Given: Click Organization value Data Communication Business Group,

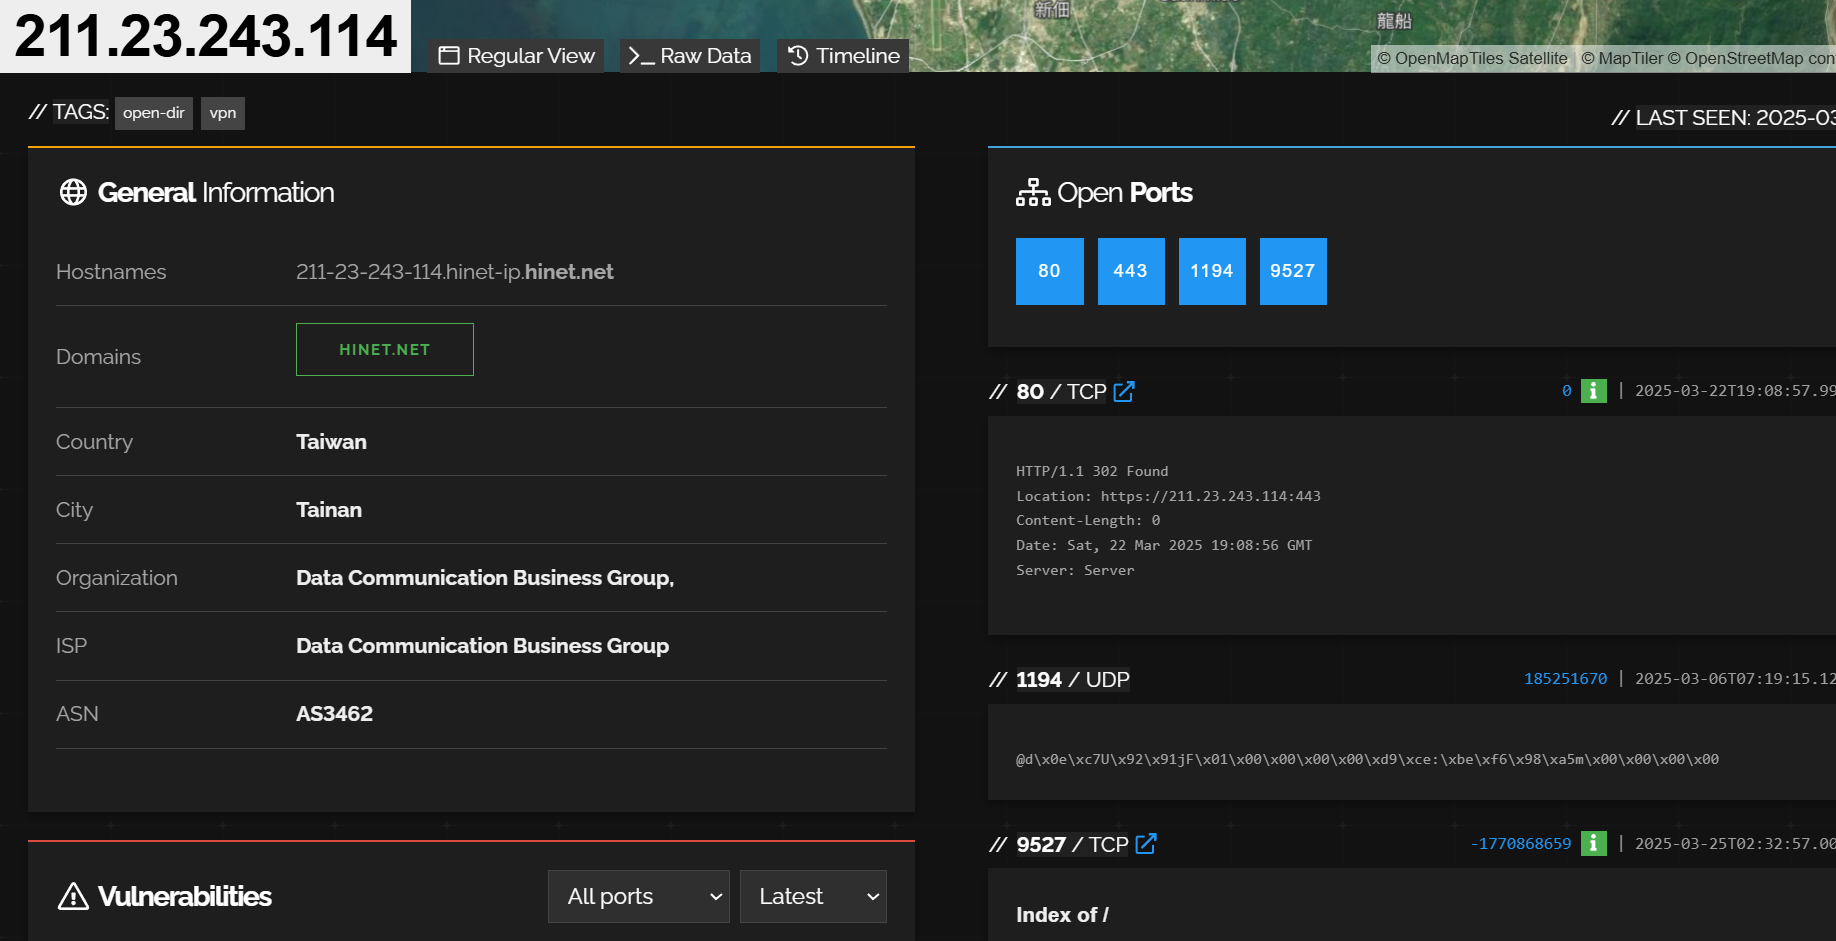Looking at the screenshot, I should point(485,578).
